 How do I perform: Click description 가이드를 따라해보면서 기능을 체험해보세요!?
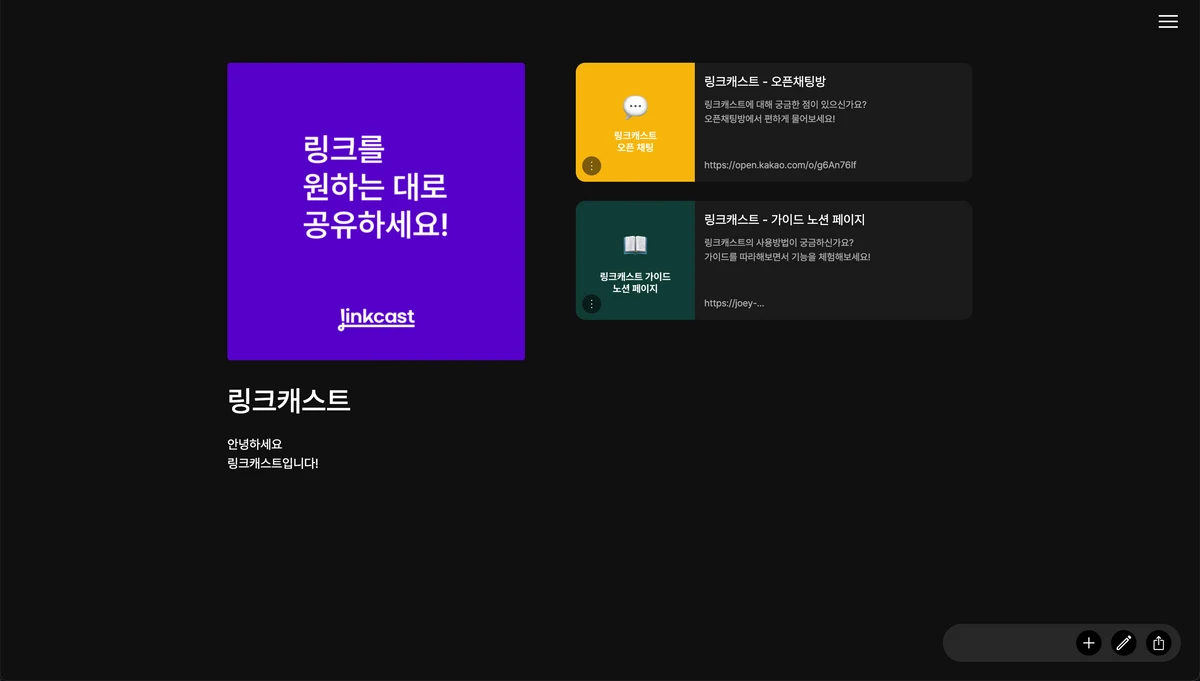click(788, 257)
